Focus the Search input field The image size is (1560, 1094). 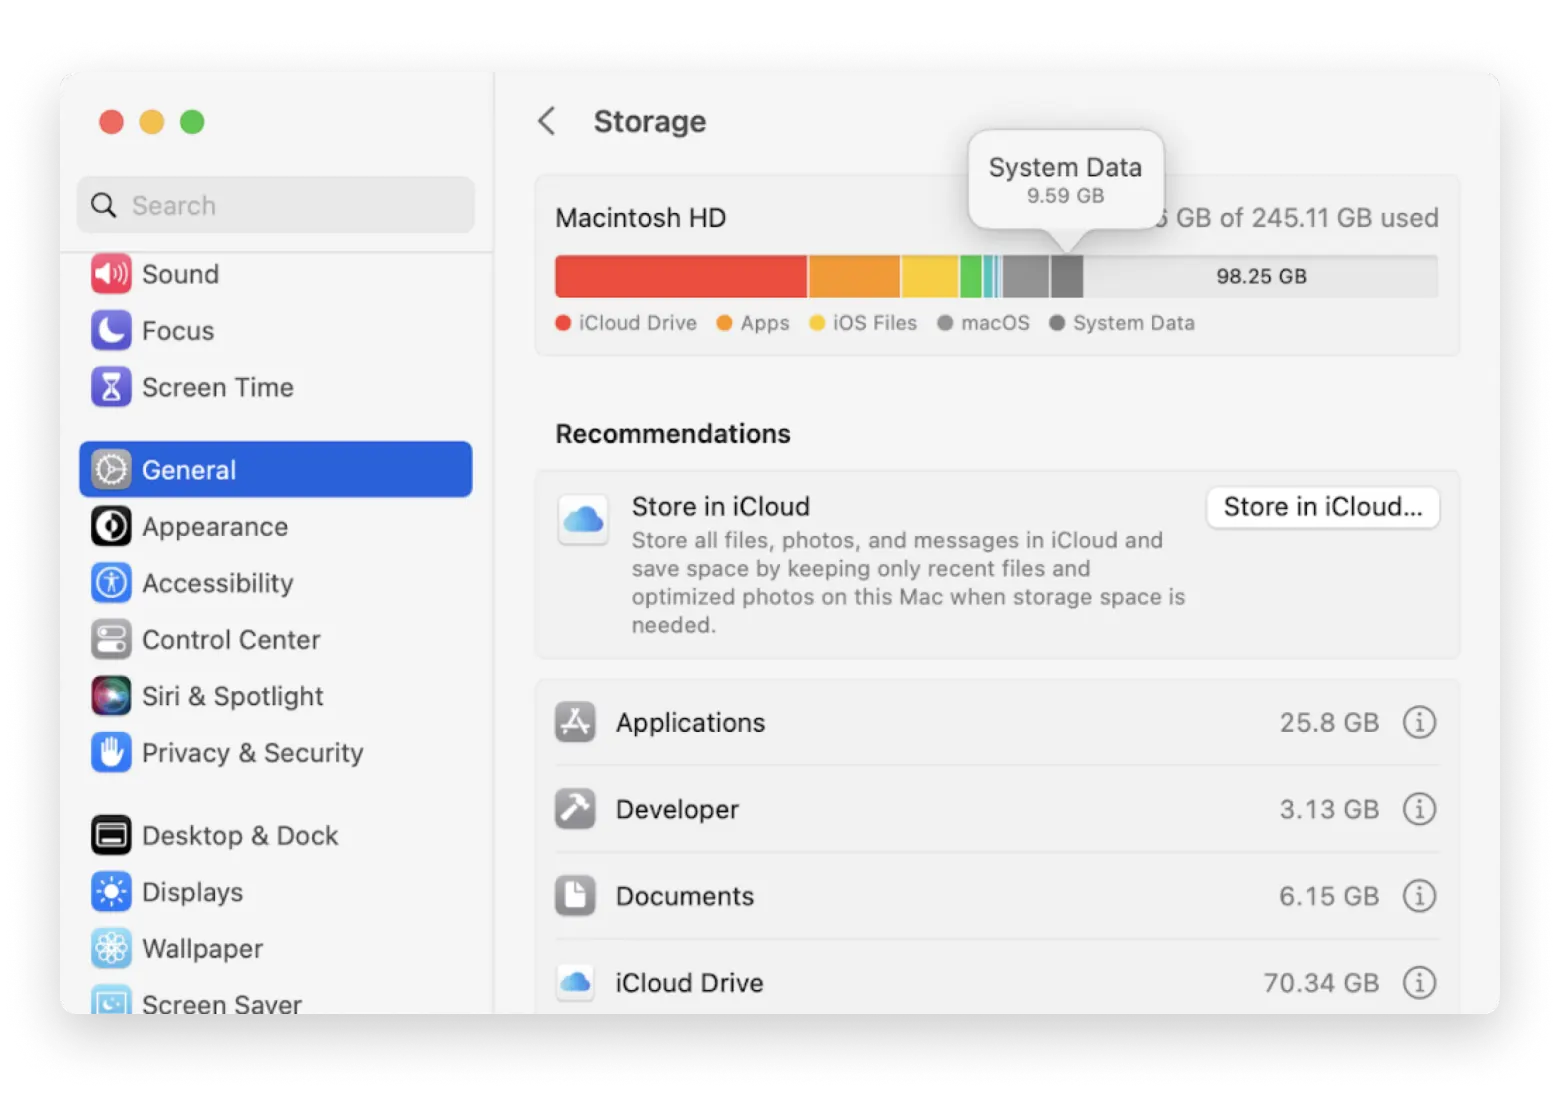click(276, 205)
